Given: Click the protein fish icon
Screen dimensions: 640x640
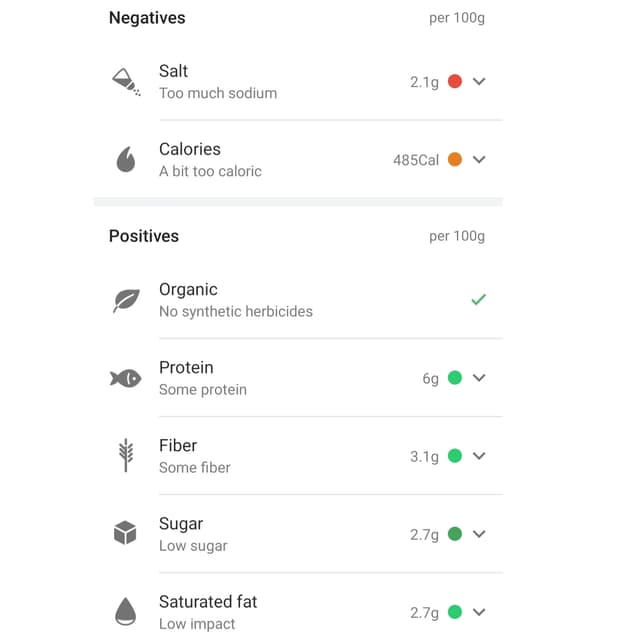Looking at the screenshot, I should (126, 378).
